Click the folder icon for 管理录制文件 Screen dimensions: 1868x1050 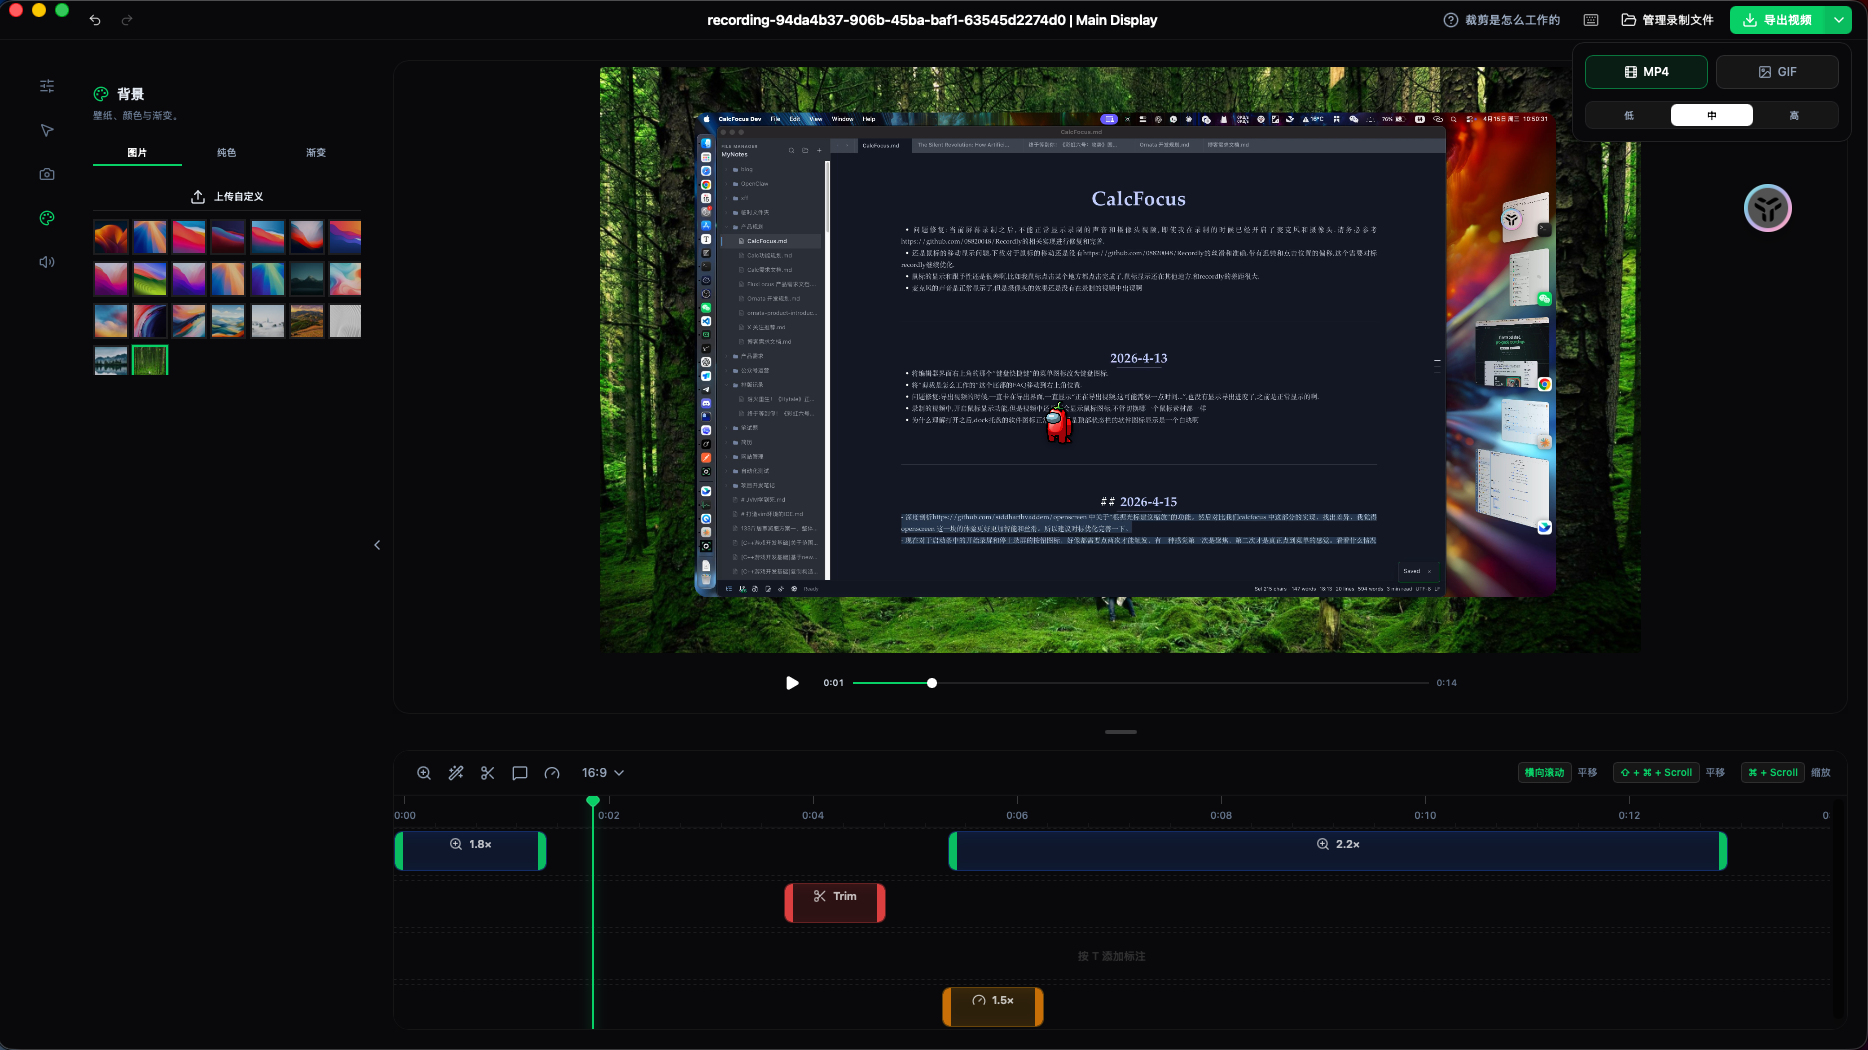(1629, 20)
